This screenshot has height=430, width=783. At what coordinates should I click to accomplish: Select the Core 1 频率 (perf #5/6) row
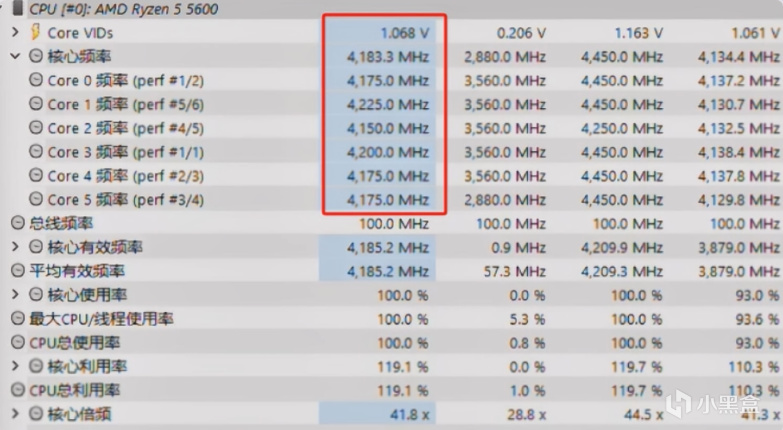139,104
